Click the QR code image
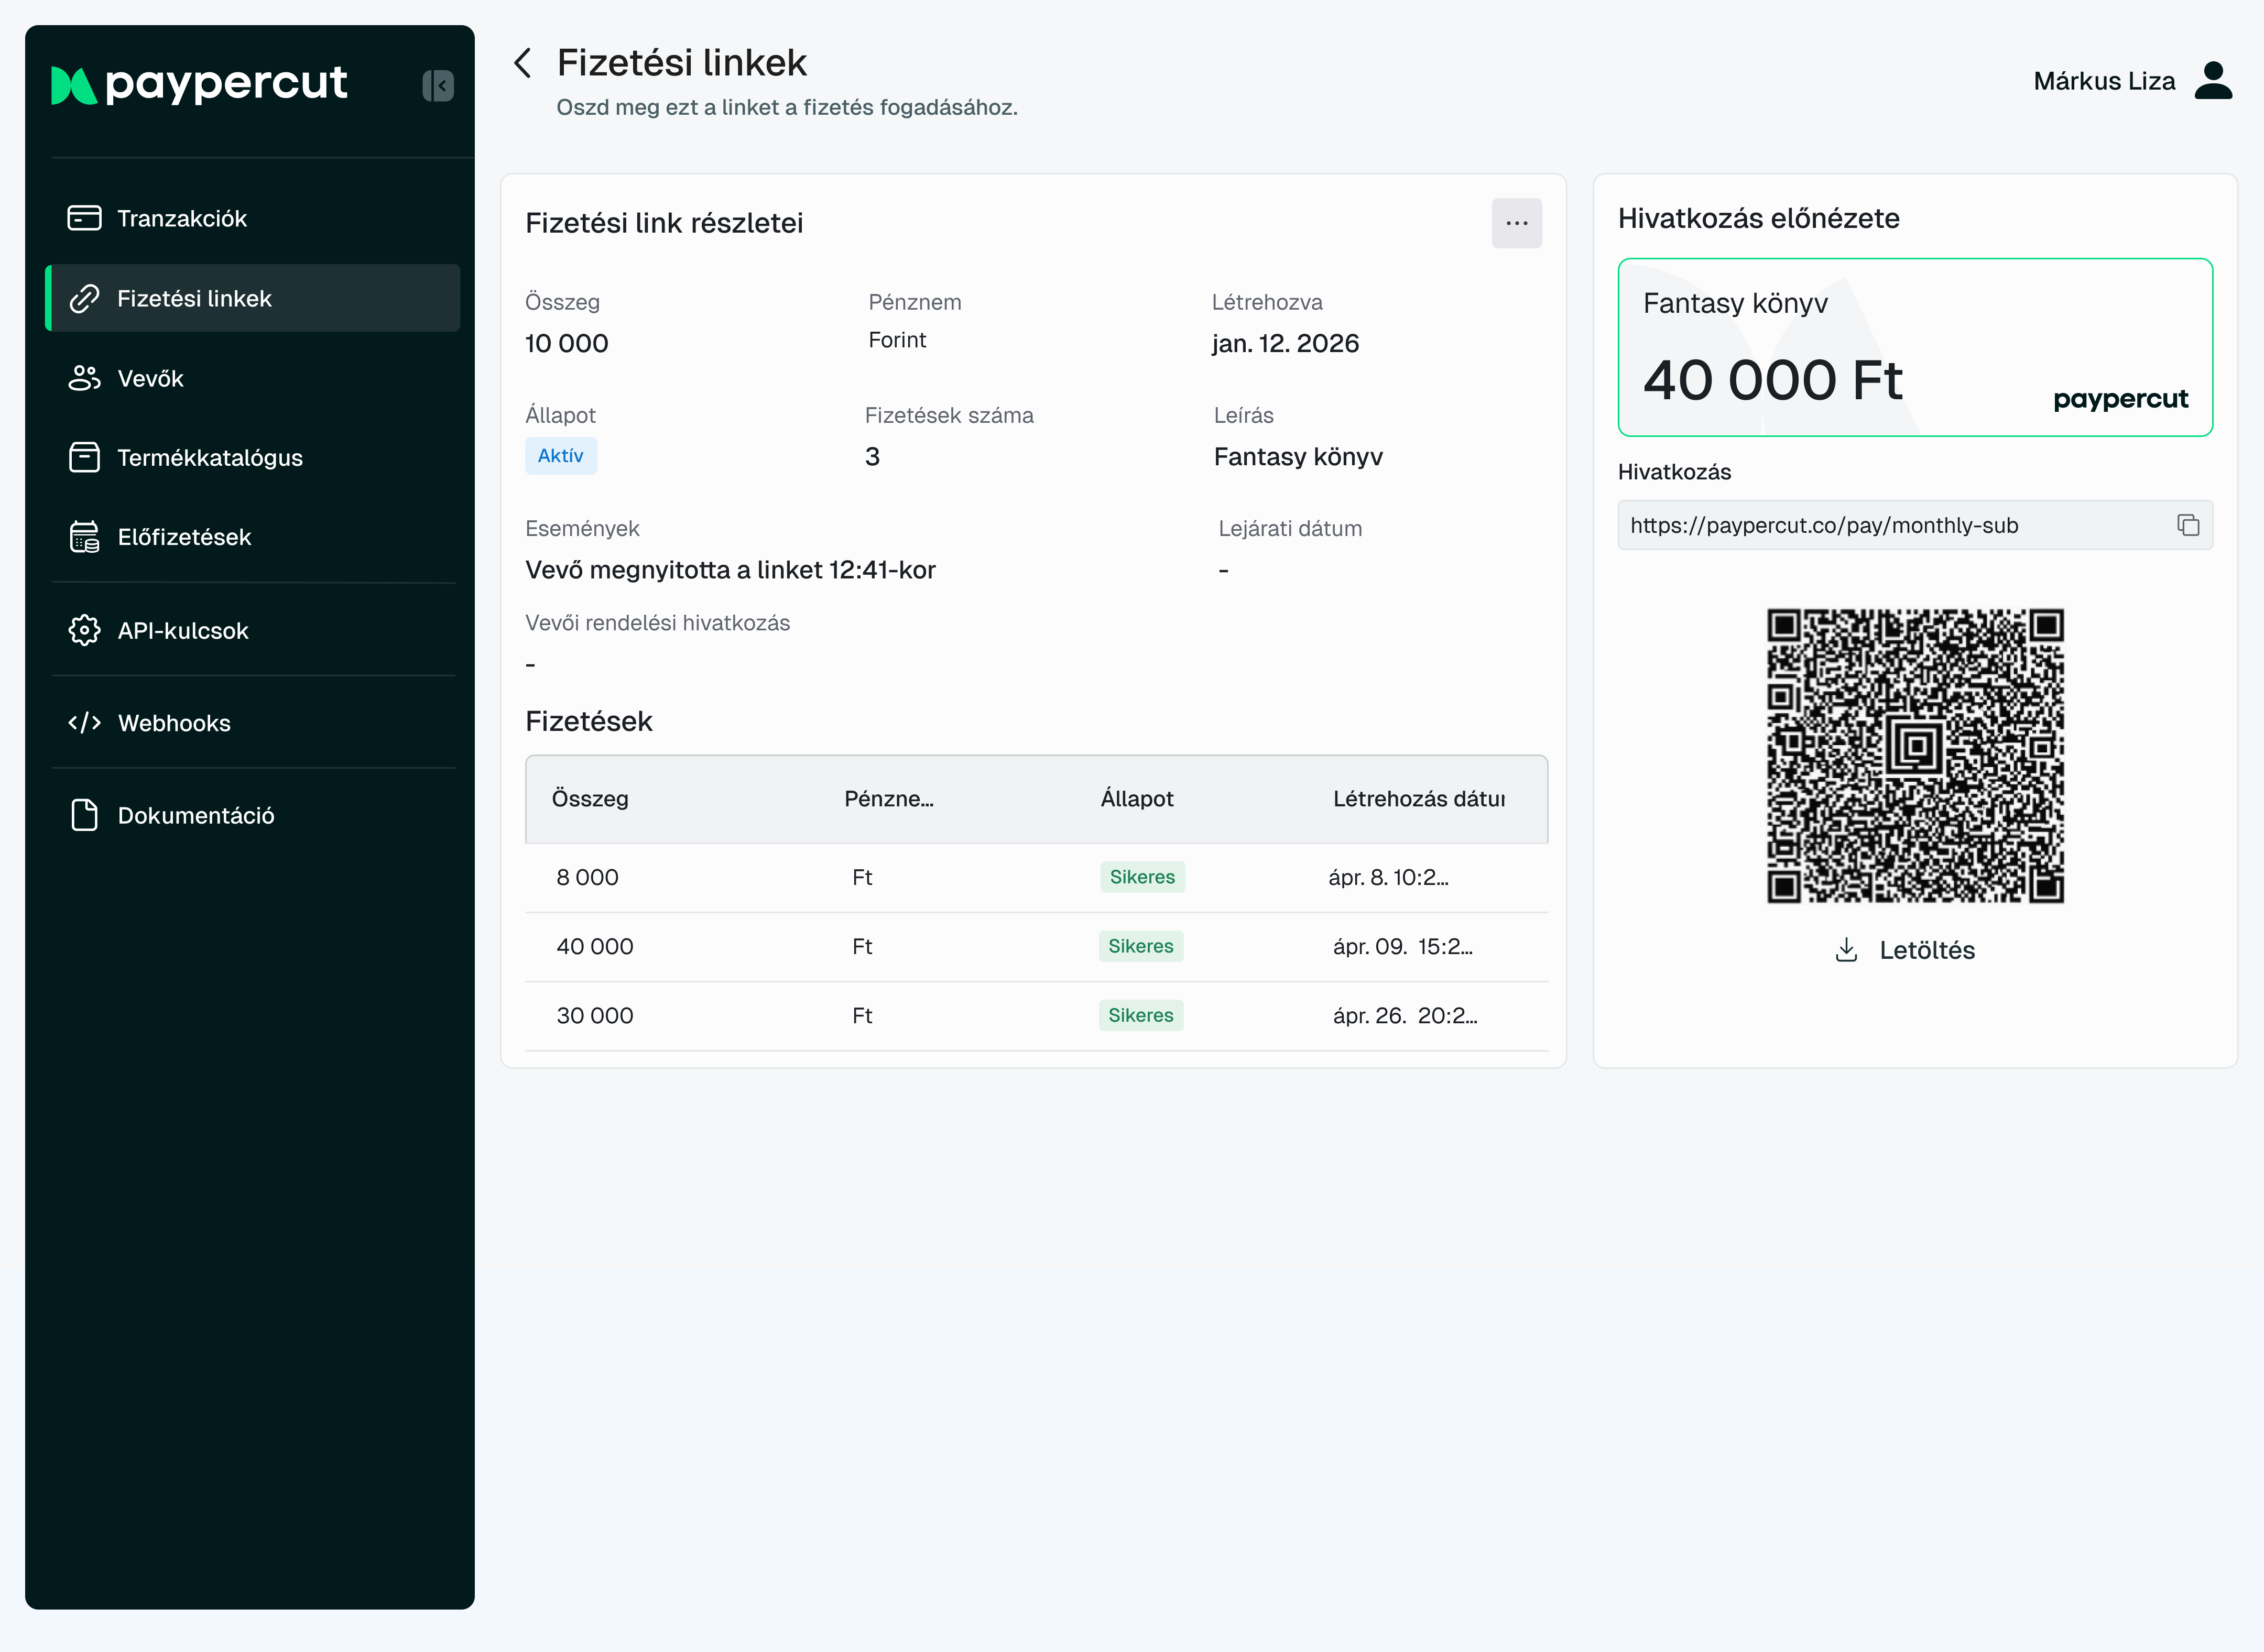2264x1652 pixels. [x=1915, y=756]
